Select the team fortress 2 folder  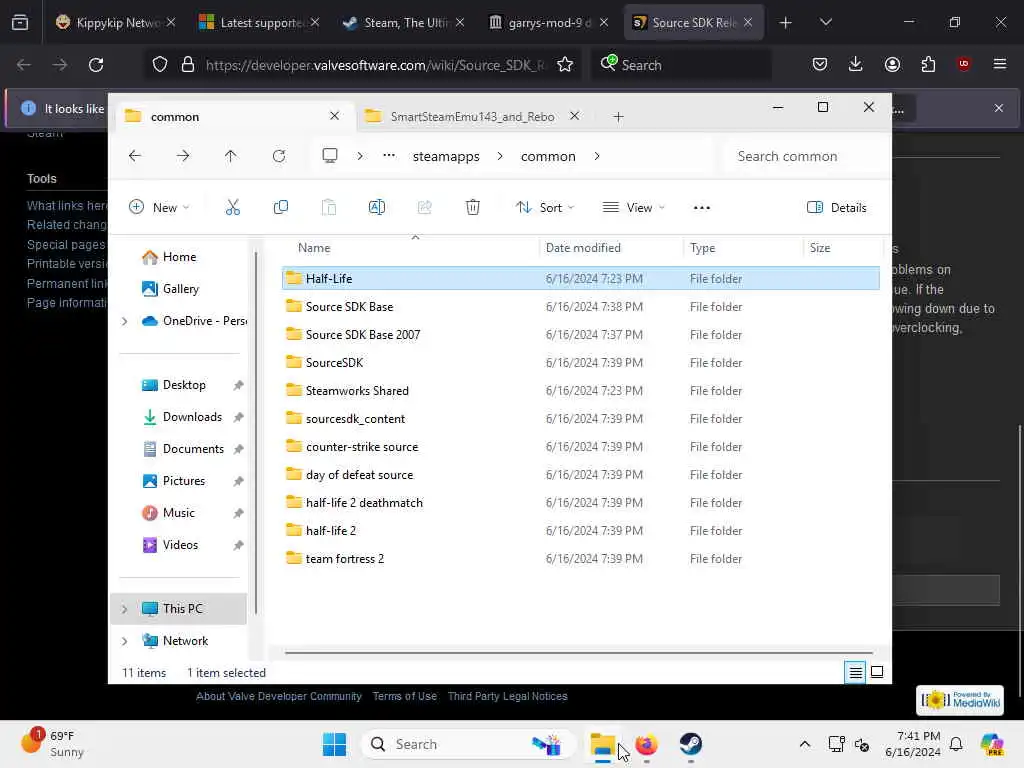pos(581,558)
